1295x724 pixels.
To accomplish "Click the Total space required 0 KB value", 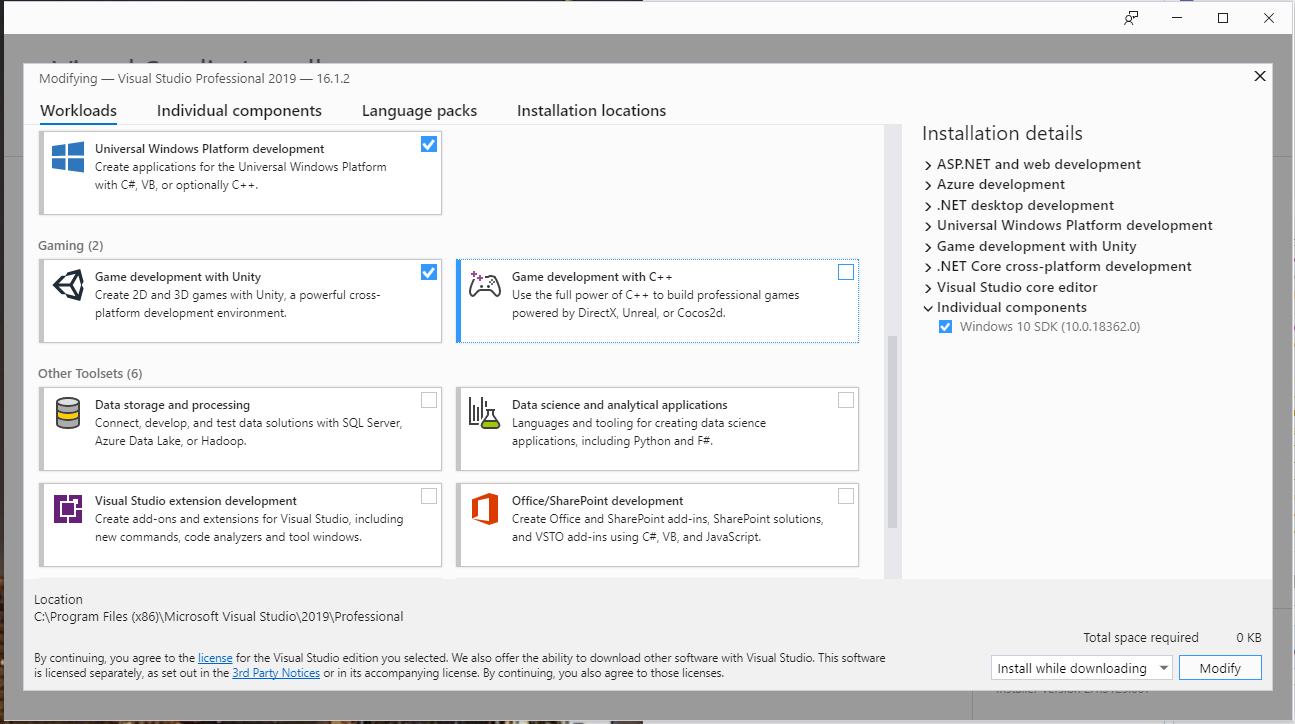I will (1248, 638).
